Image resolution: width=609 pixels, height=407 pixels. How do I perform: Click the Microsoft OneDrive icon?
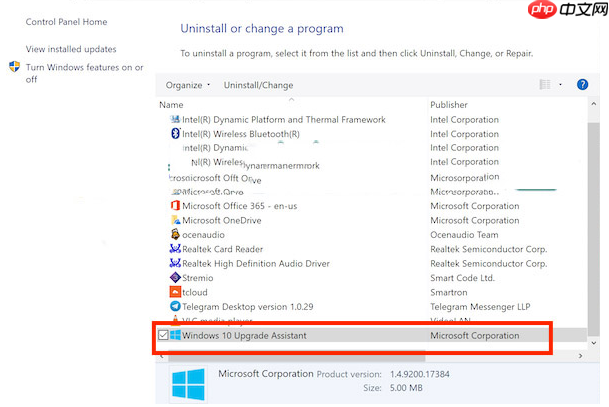point(175,220)
